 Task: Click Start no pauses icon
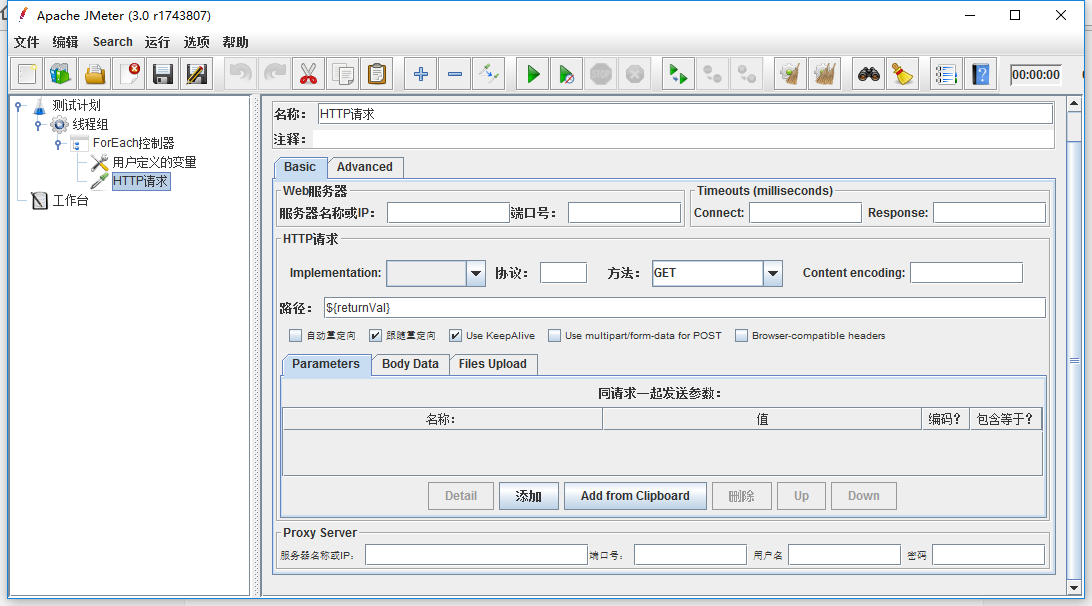pyautogui.click(x=566, y=74)
